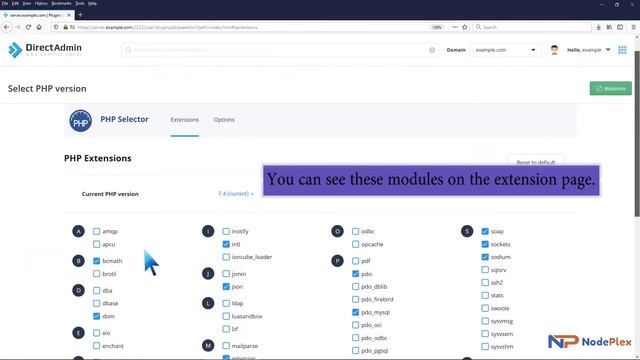Click the page vertical scrollbar thumb
Screen dimensions: 640x360
[637, 134]
